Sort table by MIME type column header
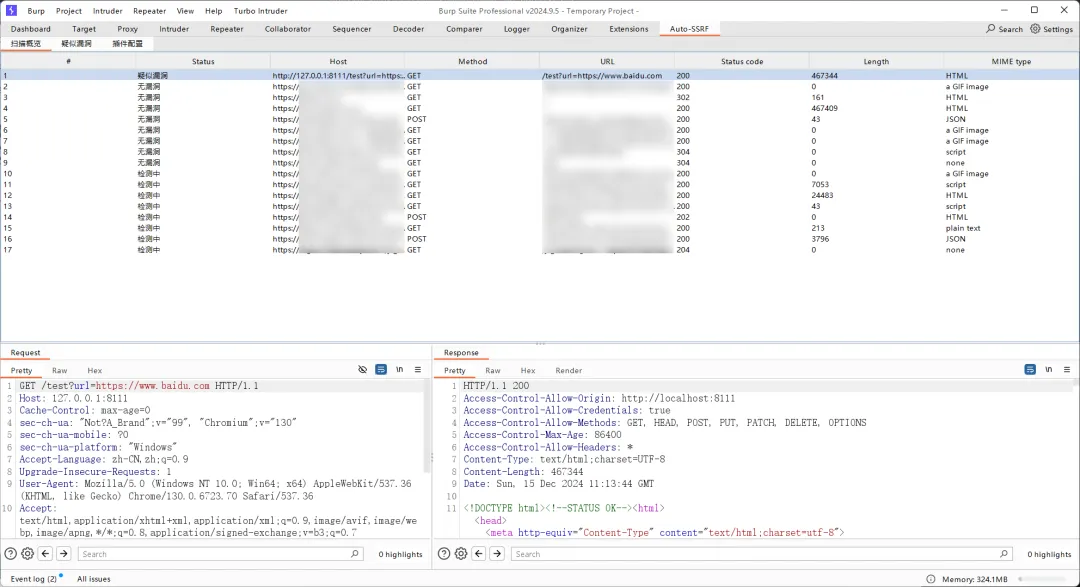1080x587 pixels. pyautogui.click(x=1011, y=61)
